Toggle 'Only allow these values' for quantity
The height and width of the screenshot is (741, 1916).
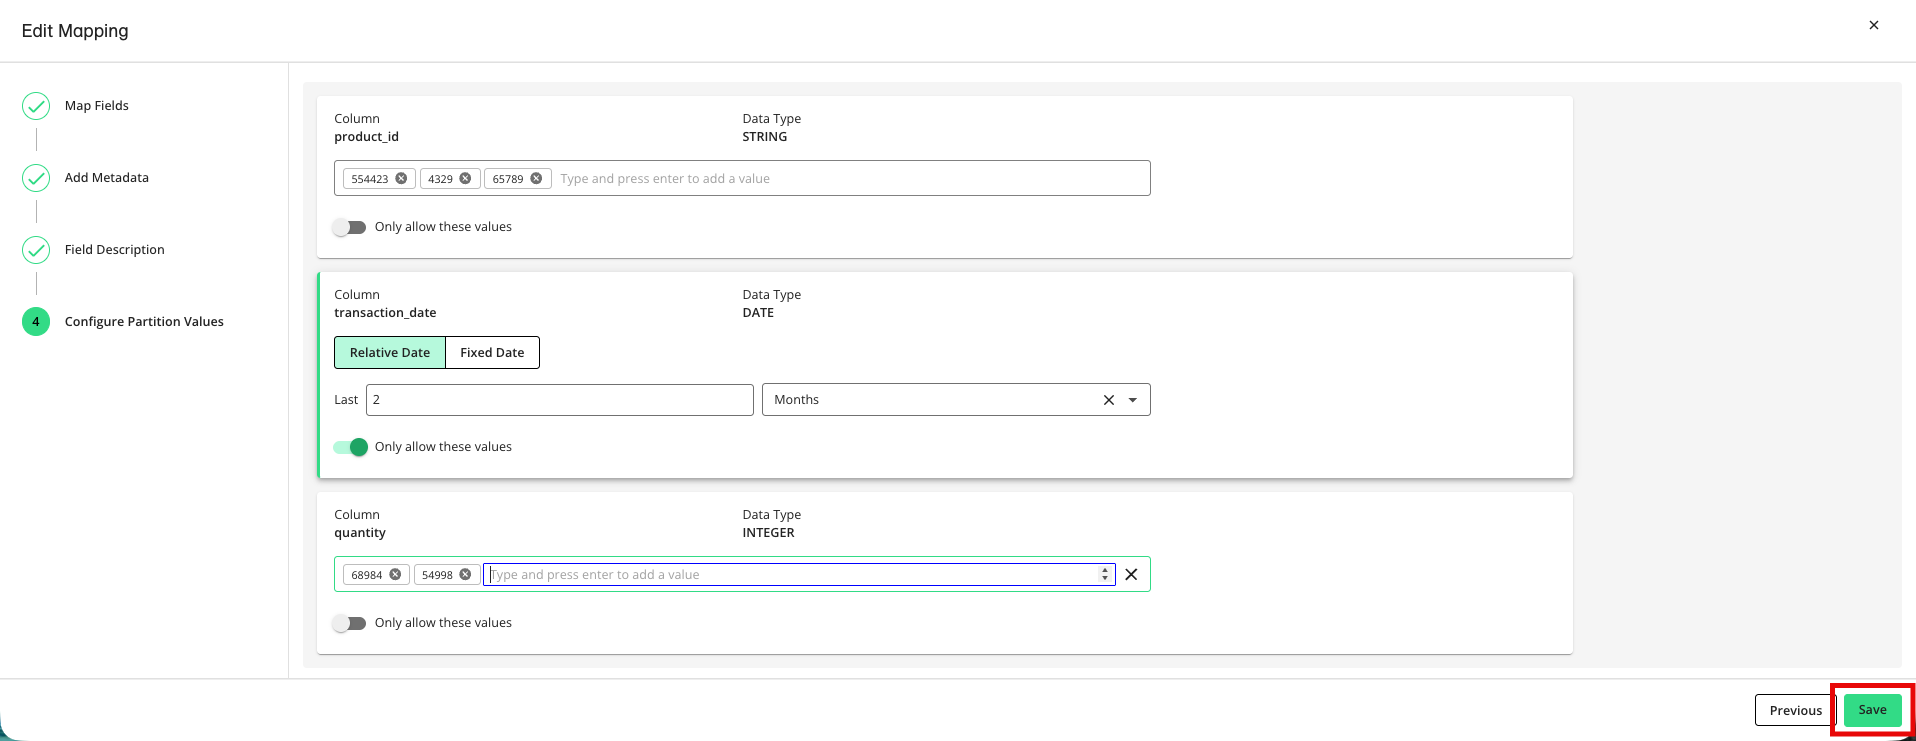click(x=350, y=623)
